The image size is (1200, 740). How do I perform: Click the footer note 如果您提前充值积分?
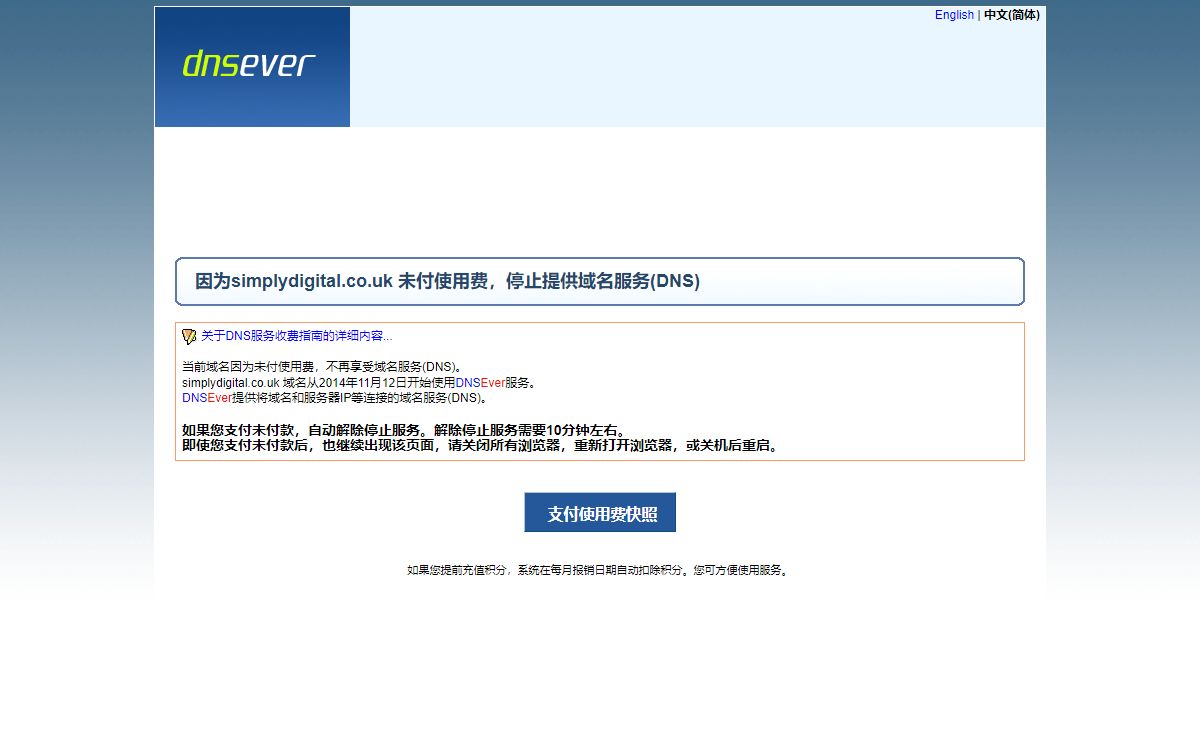click(x=598, y=571)
